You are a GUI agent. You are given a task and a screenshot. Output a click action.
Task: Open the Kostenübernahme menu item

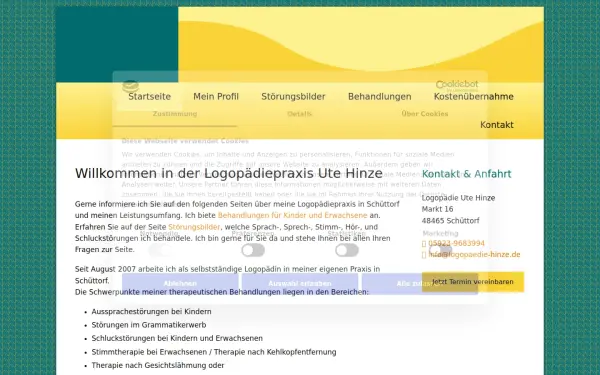[x=474, y=96]
